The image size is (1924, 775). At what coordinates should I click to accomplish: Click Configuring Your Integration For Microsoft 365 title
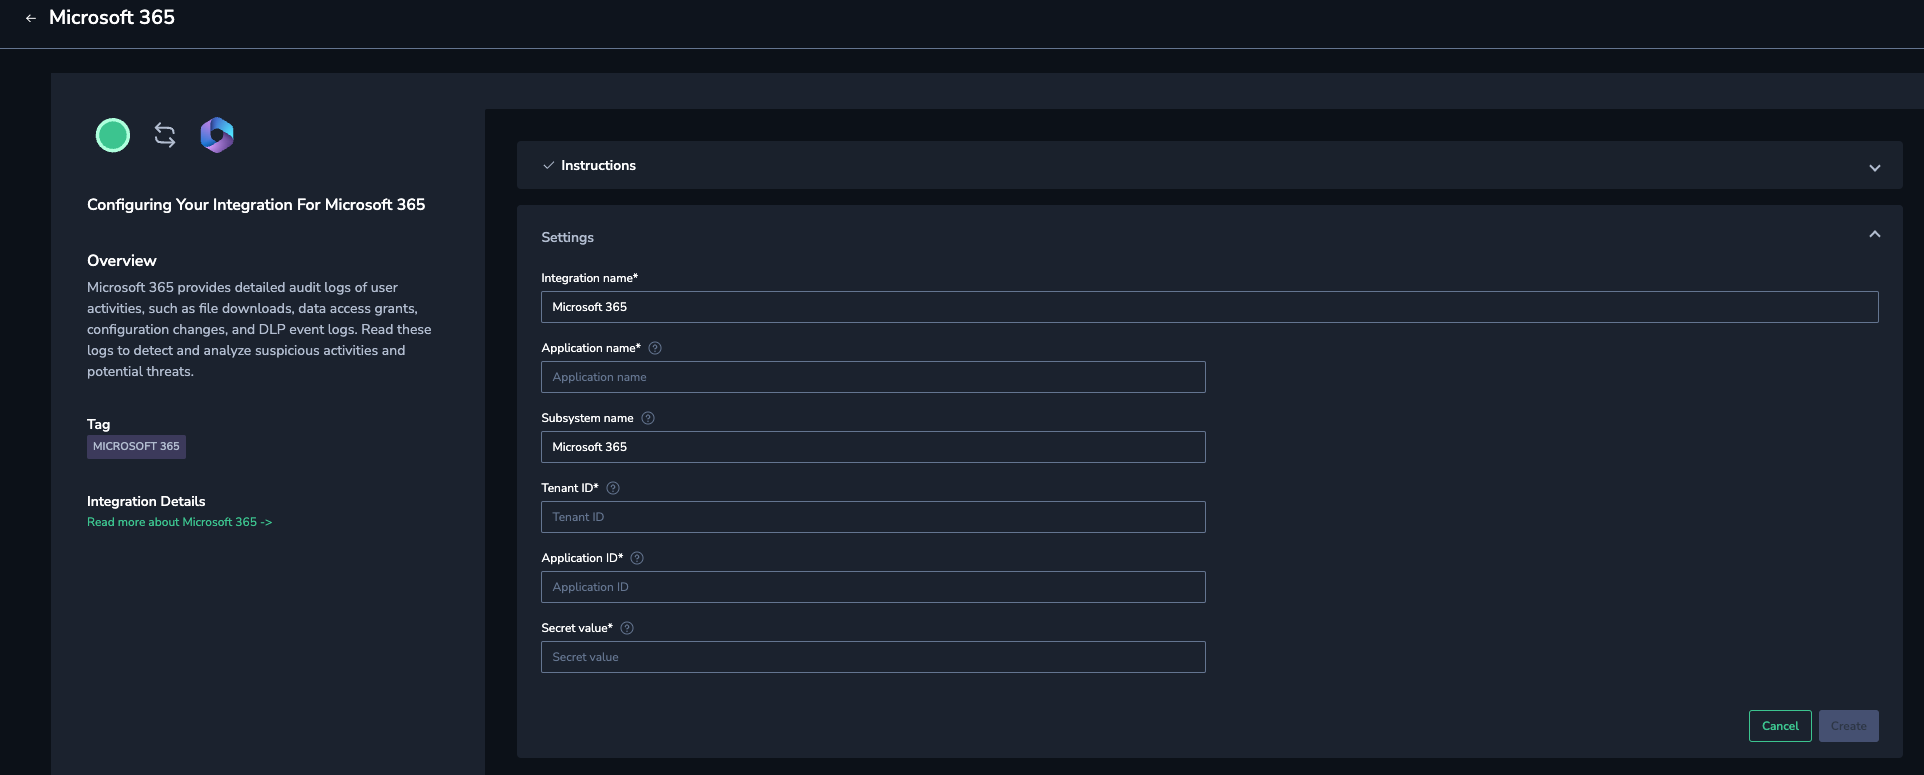(x=256, y=204)
